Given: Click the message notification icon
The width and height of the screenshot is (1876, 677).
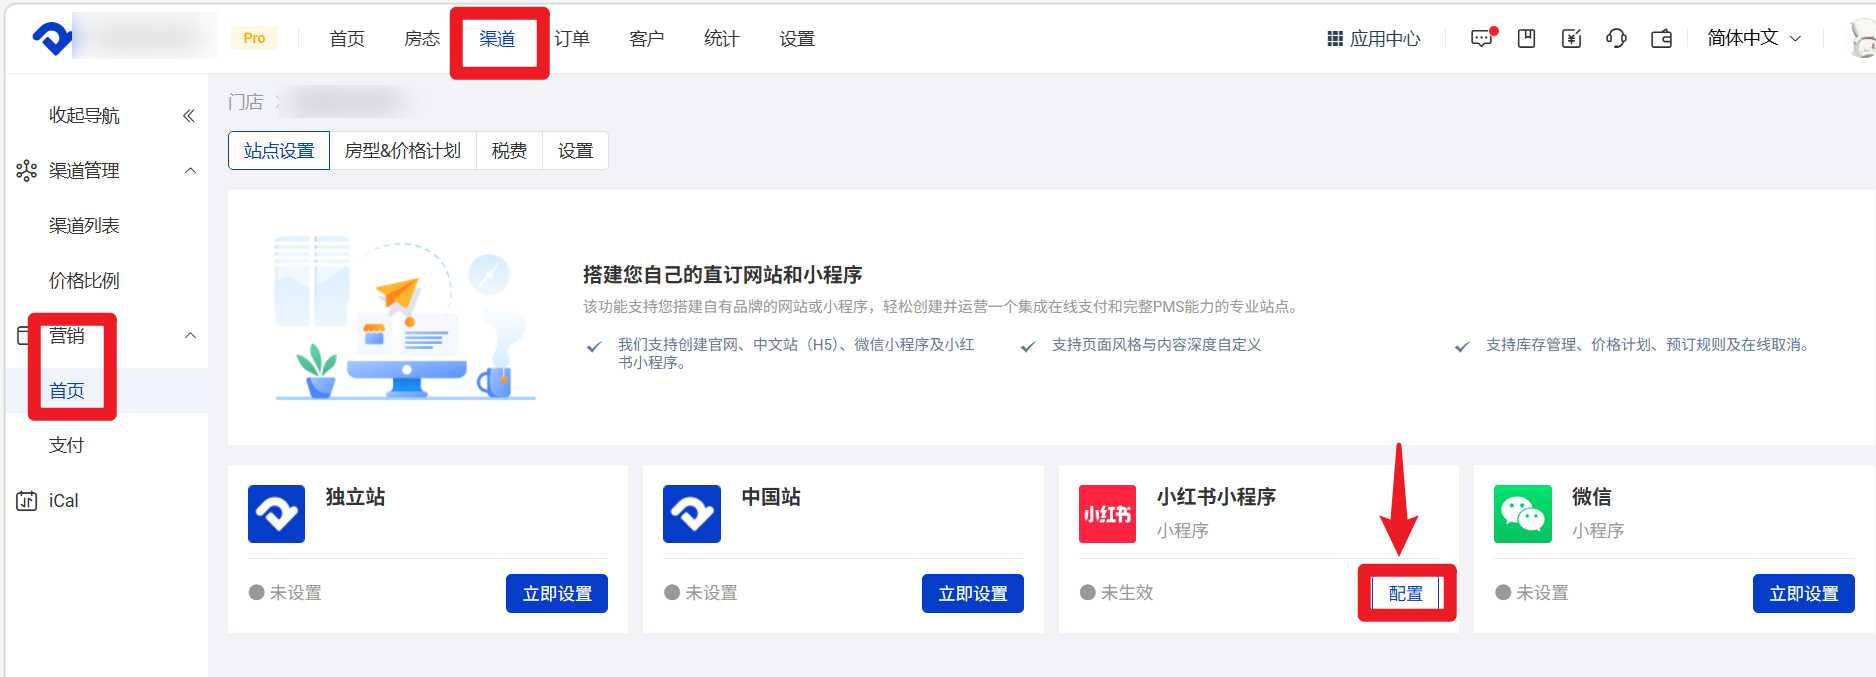Looking at the screenshot, I should tap(1481, 39).
